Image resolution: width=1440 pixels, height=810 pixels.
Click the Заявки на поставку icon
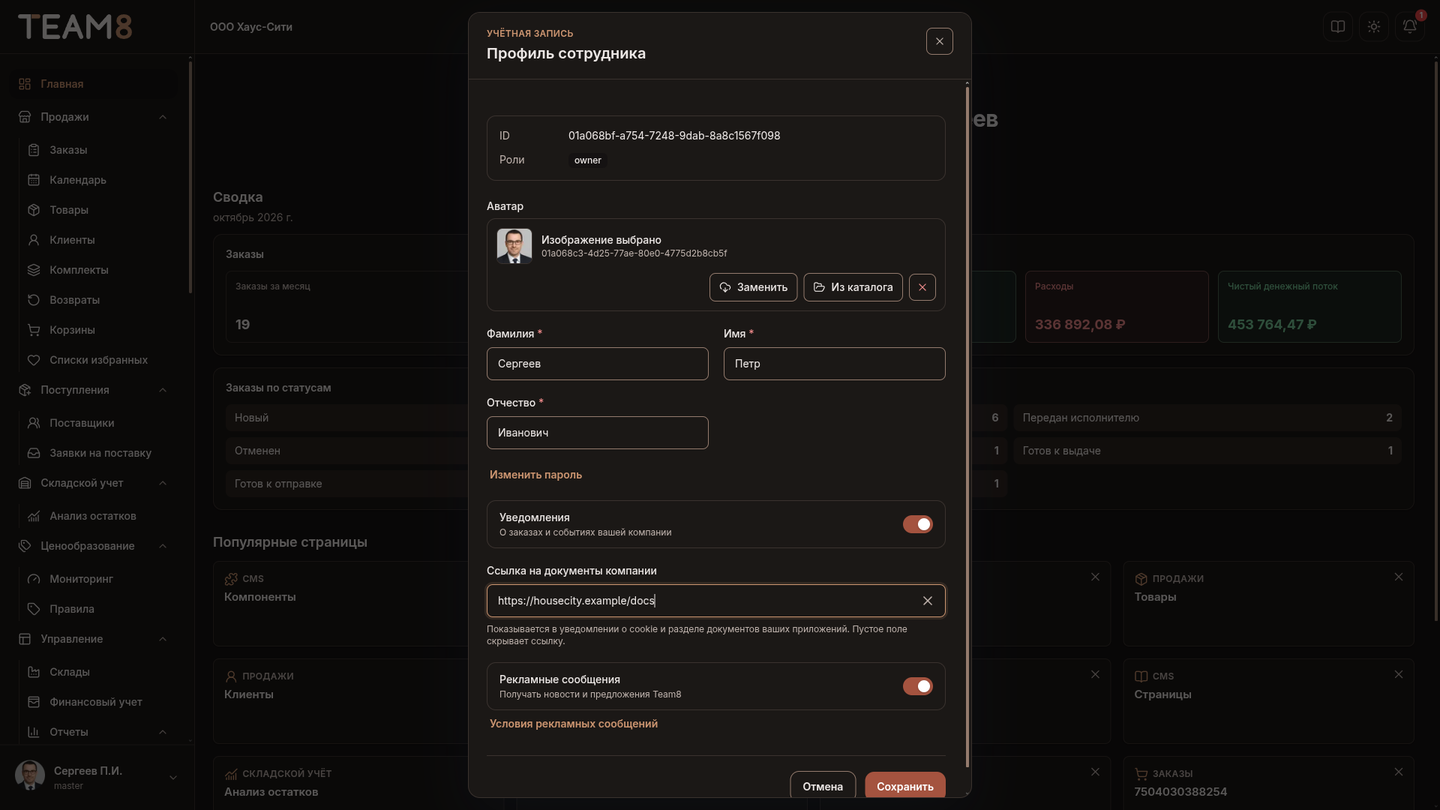(x=34, y=453)
